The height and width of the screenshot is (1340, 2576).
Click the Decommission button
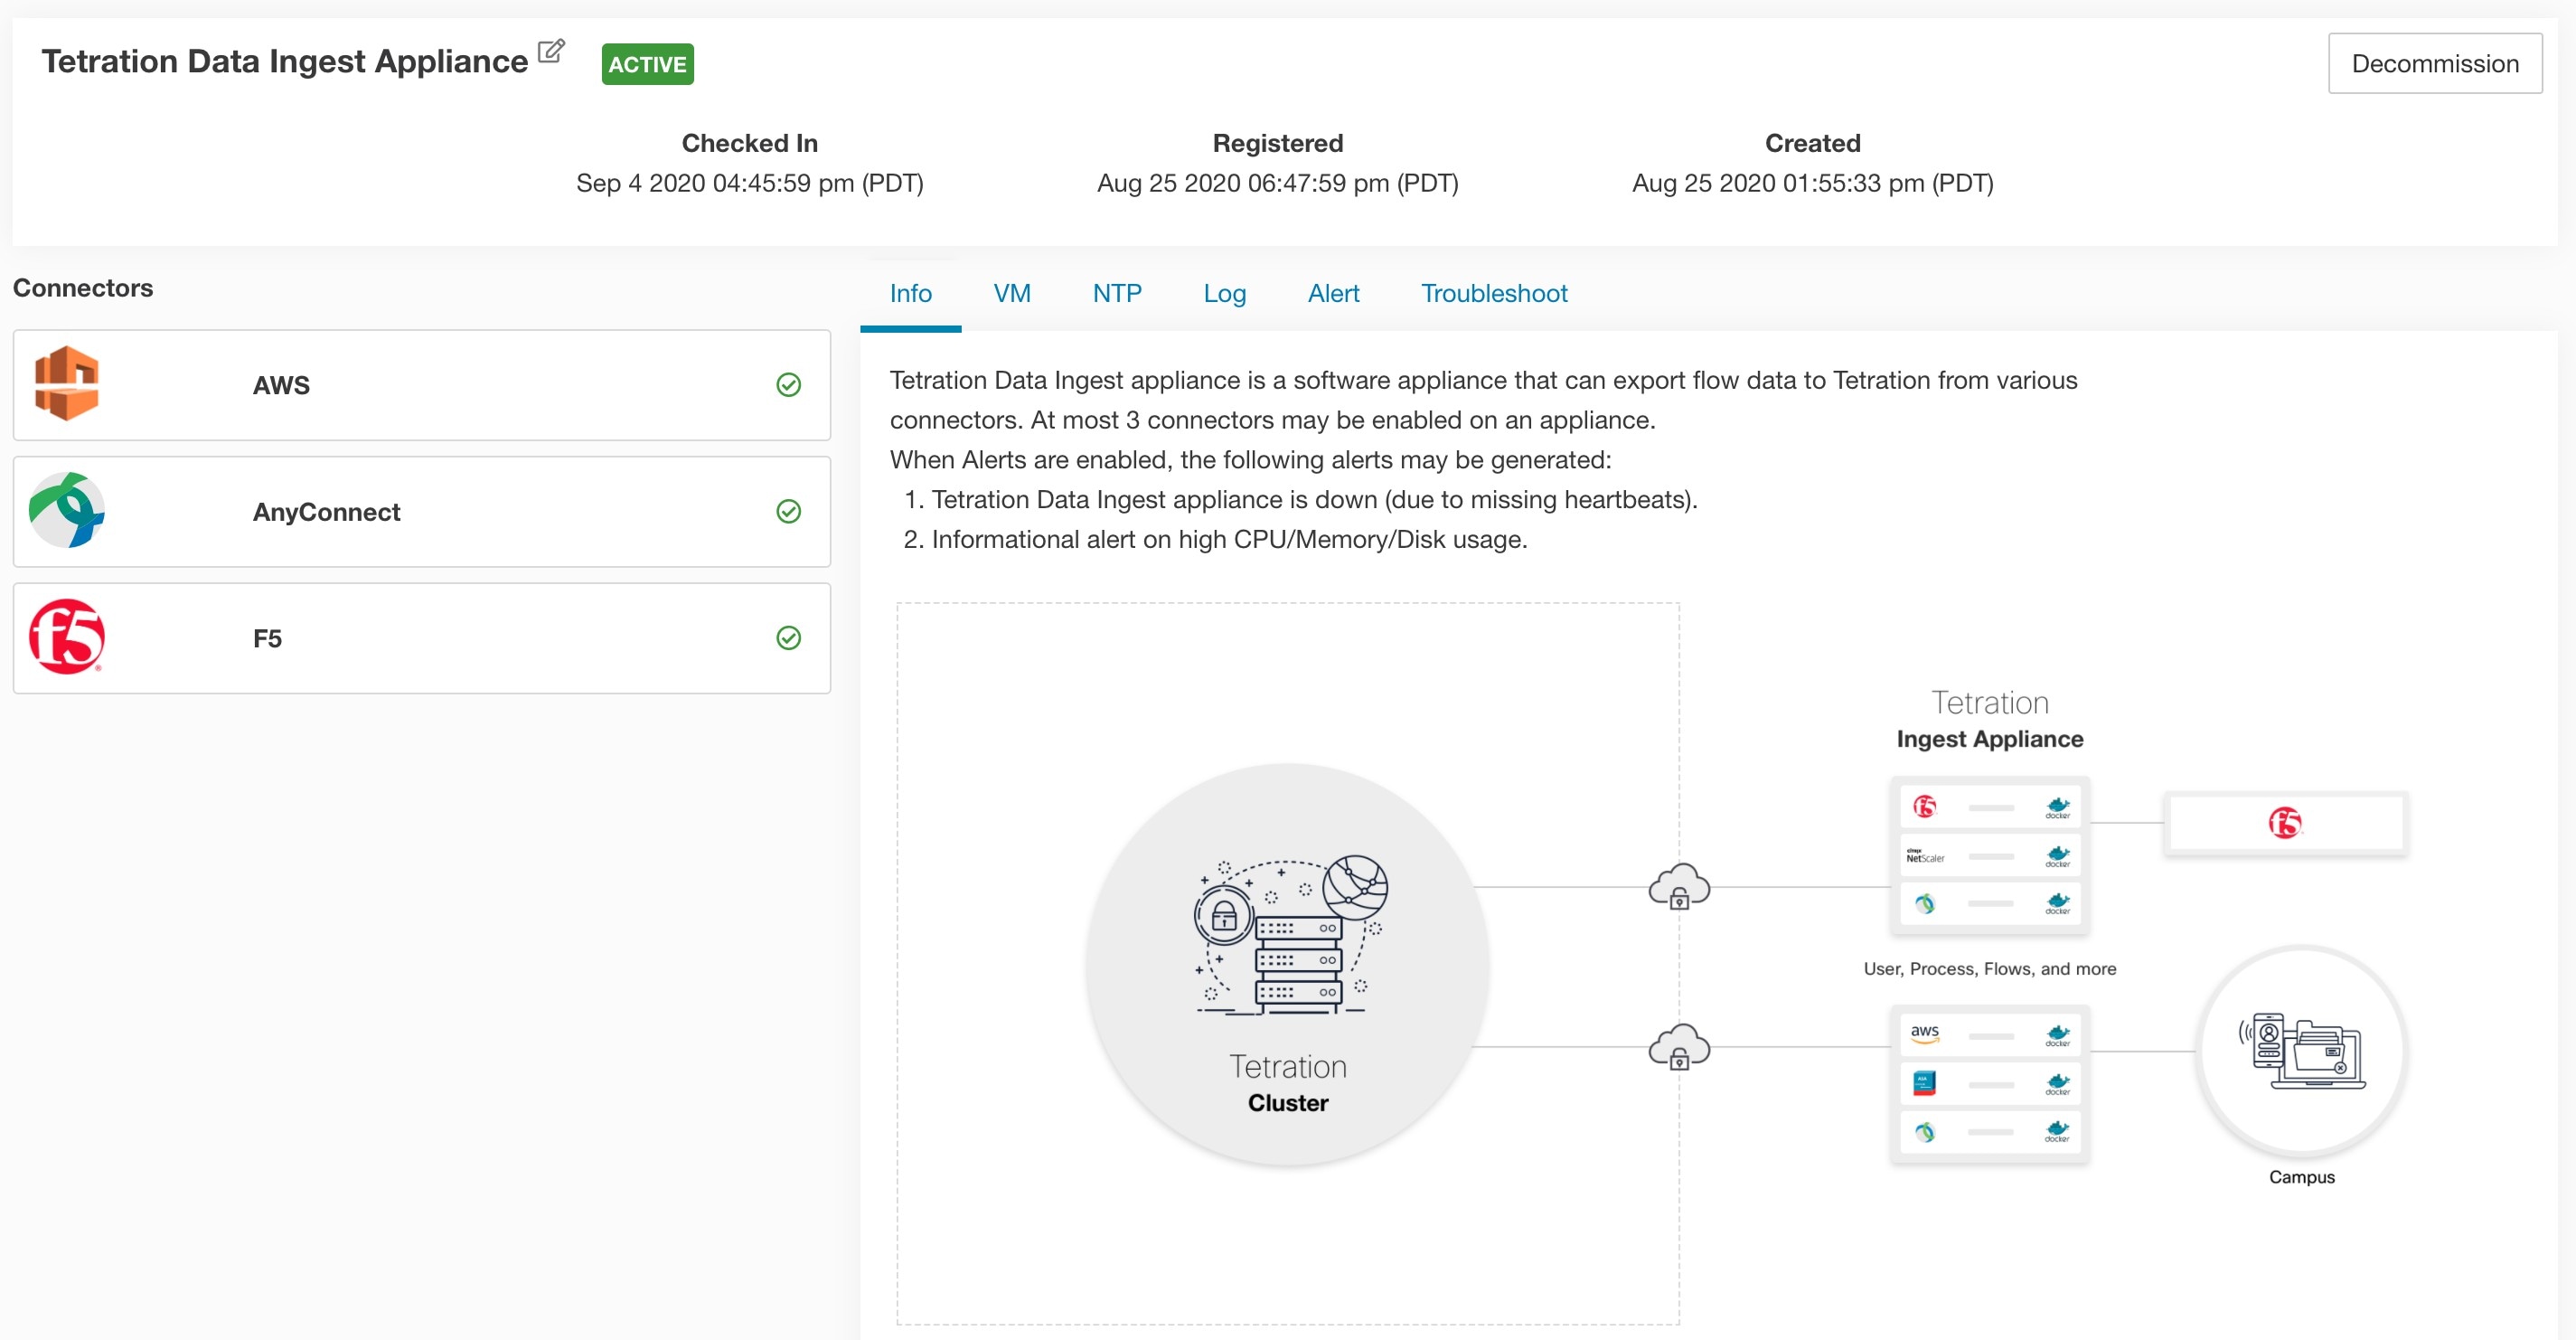[x=2435, y=63]
